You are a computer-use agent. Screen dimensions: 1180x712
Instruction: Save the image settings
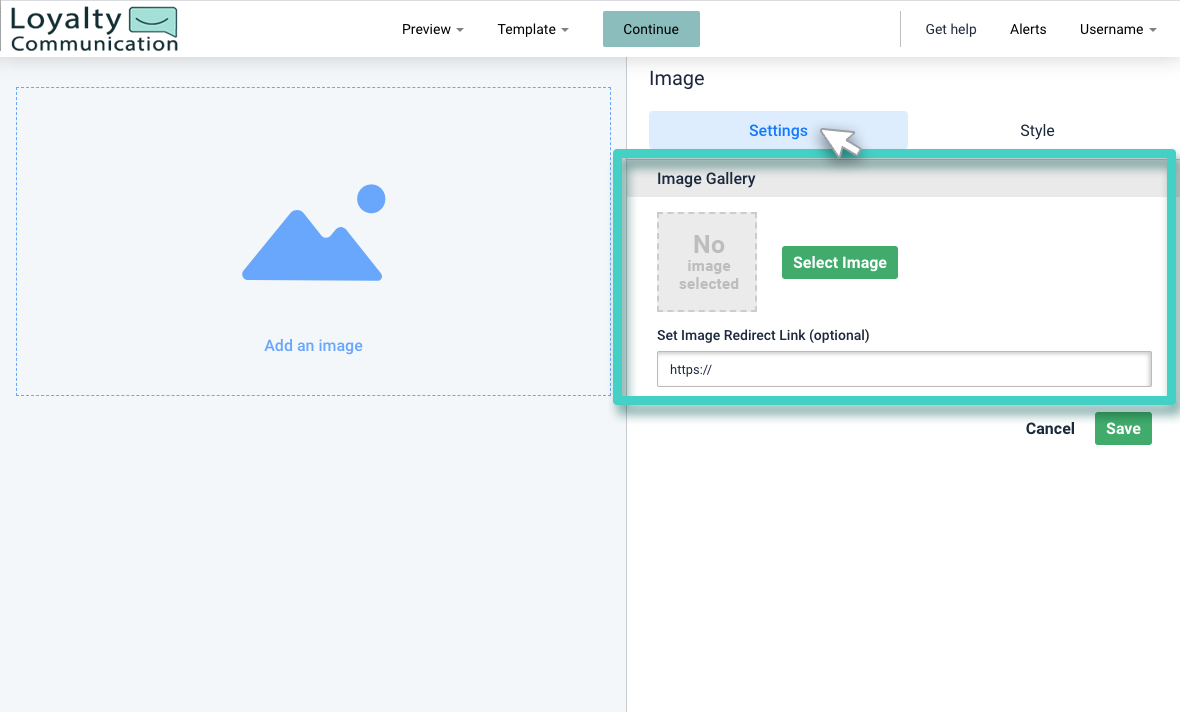point(1122,428)
